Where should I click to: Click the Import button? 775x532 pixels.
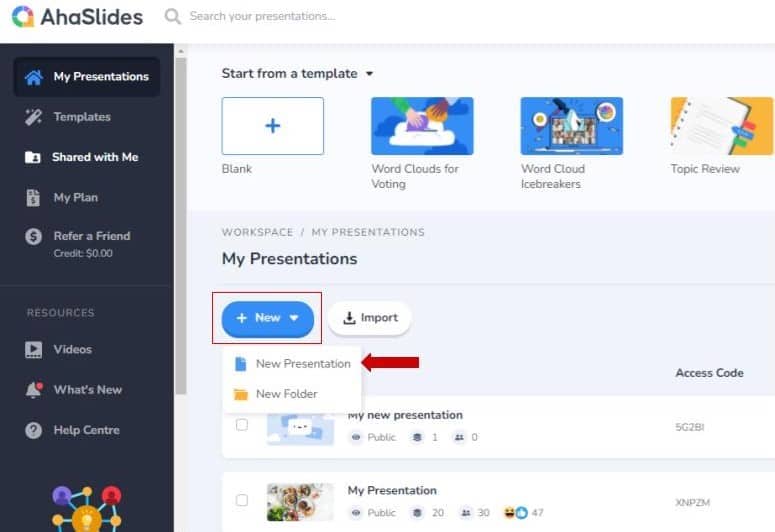coord(370,318)
